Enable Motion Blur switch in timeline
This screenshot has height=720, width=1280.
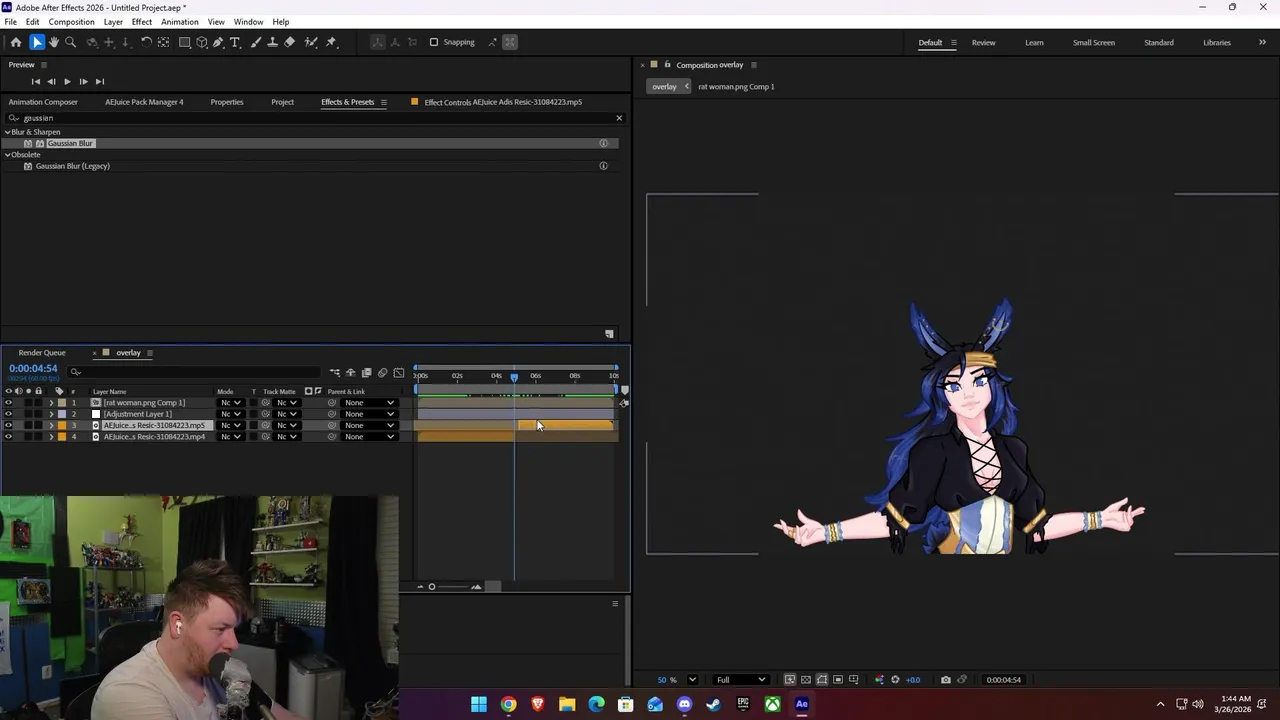pyautogui.click(x=382, y=373)
